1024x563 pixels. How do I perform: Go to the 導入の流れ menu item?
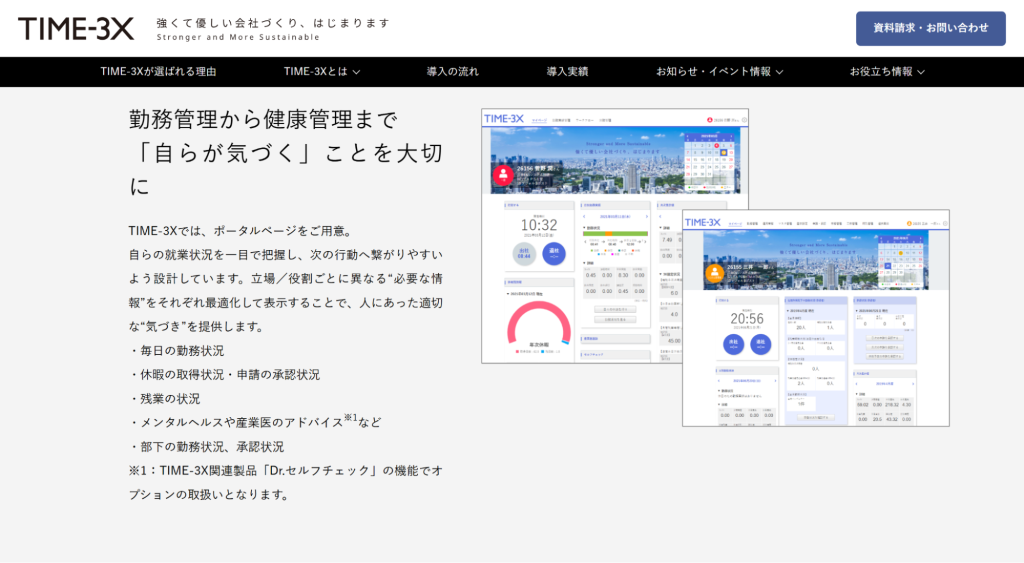tap(452, 72)
